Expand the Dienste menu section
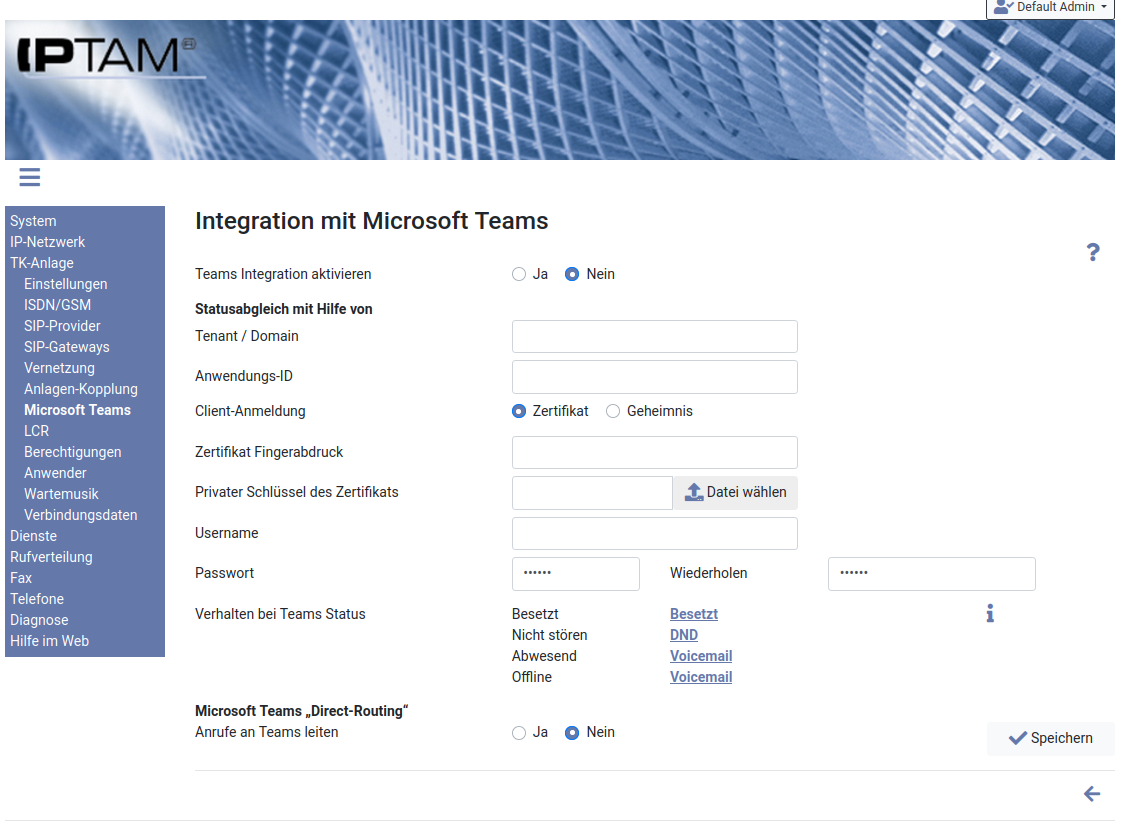The height and width of the screenshot is (821, 1132). (x=33, y=536)
